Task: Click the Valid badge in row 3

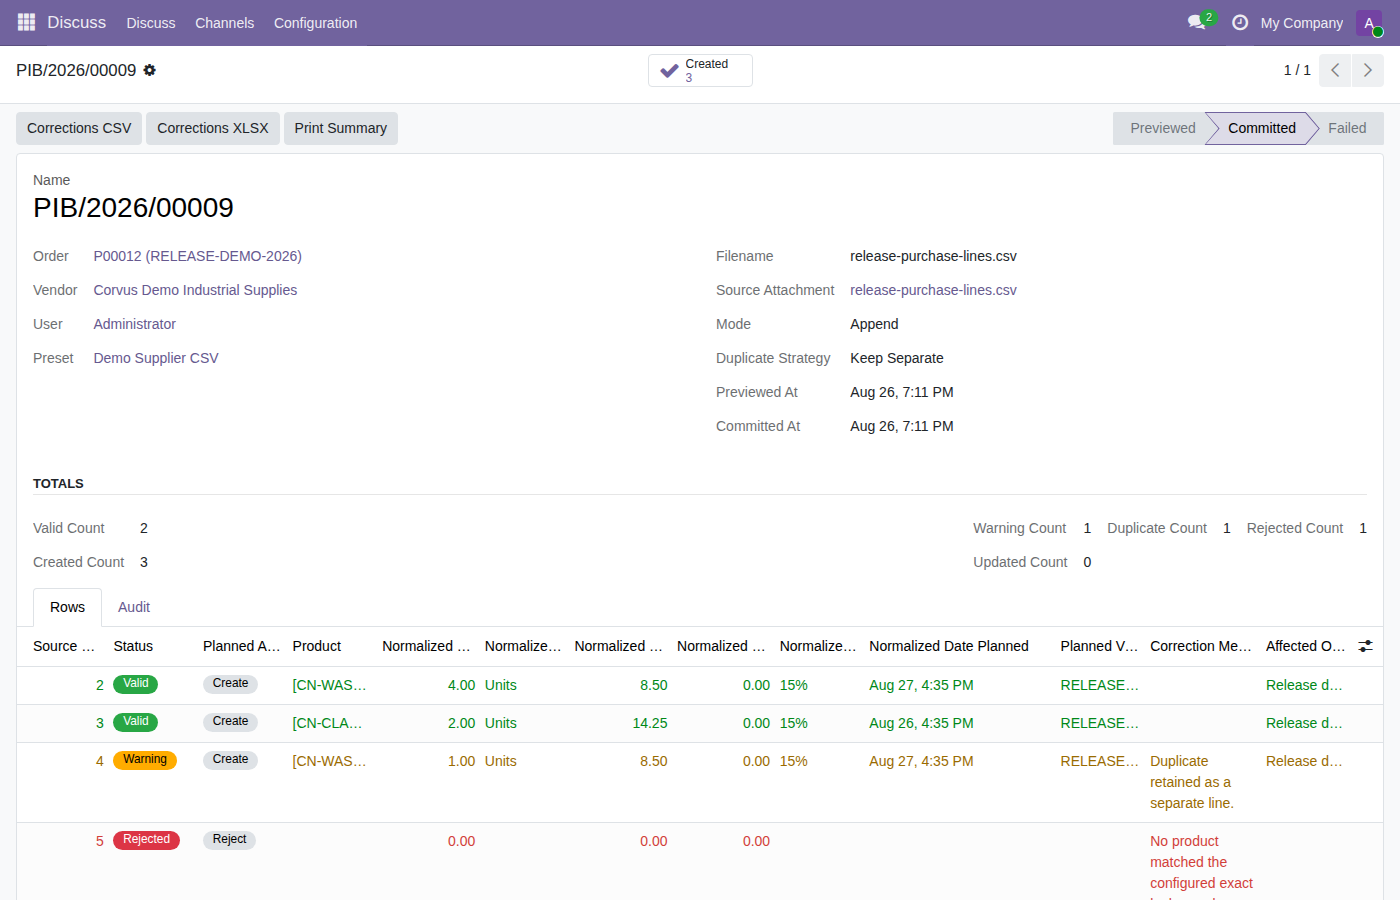Action: coord(136,722)
